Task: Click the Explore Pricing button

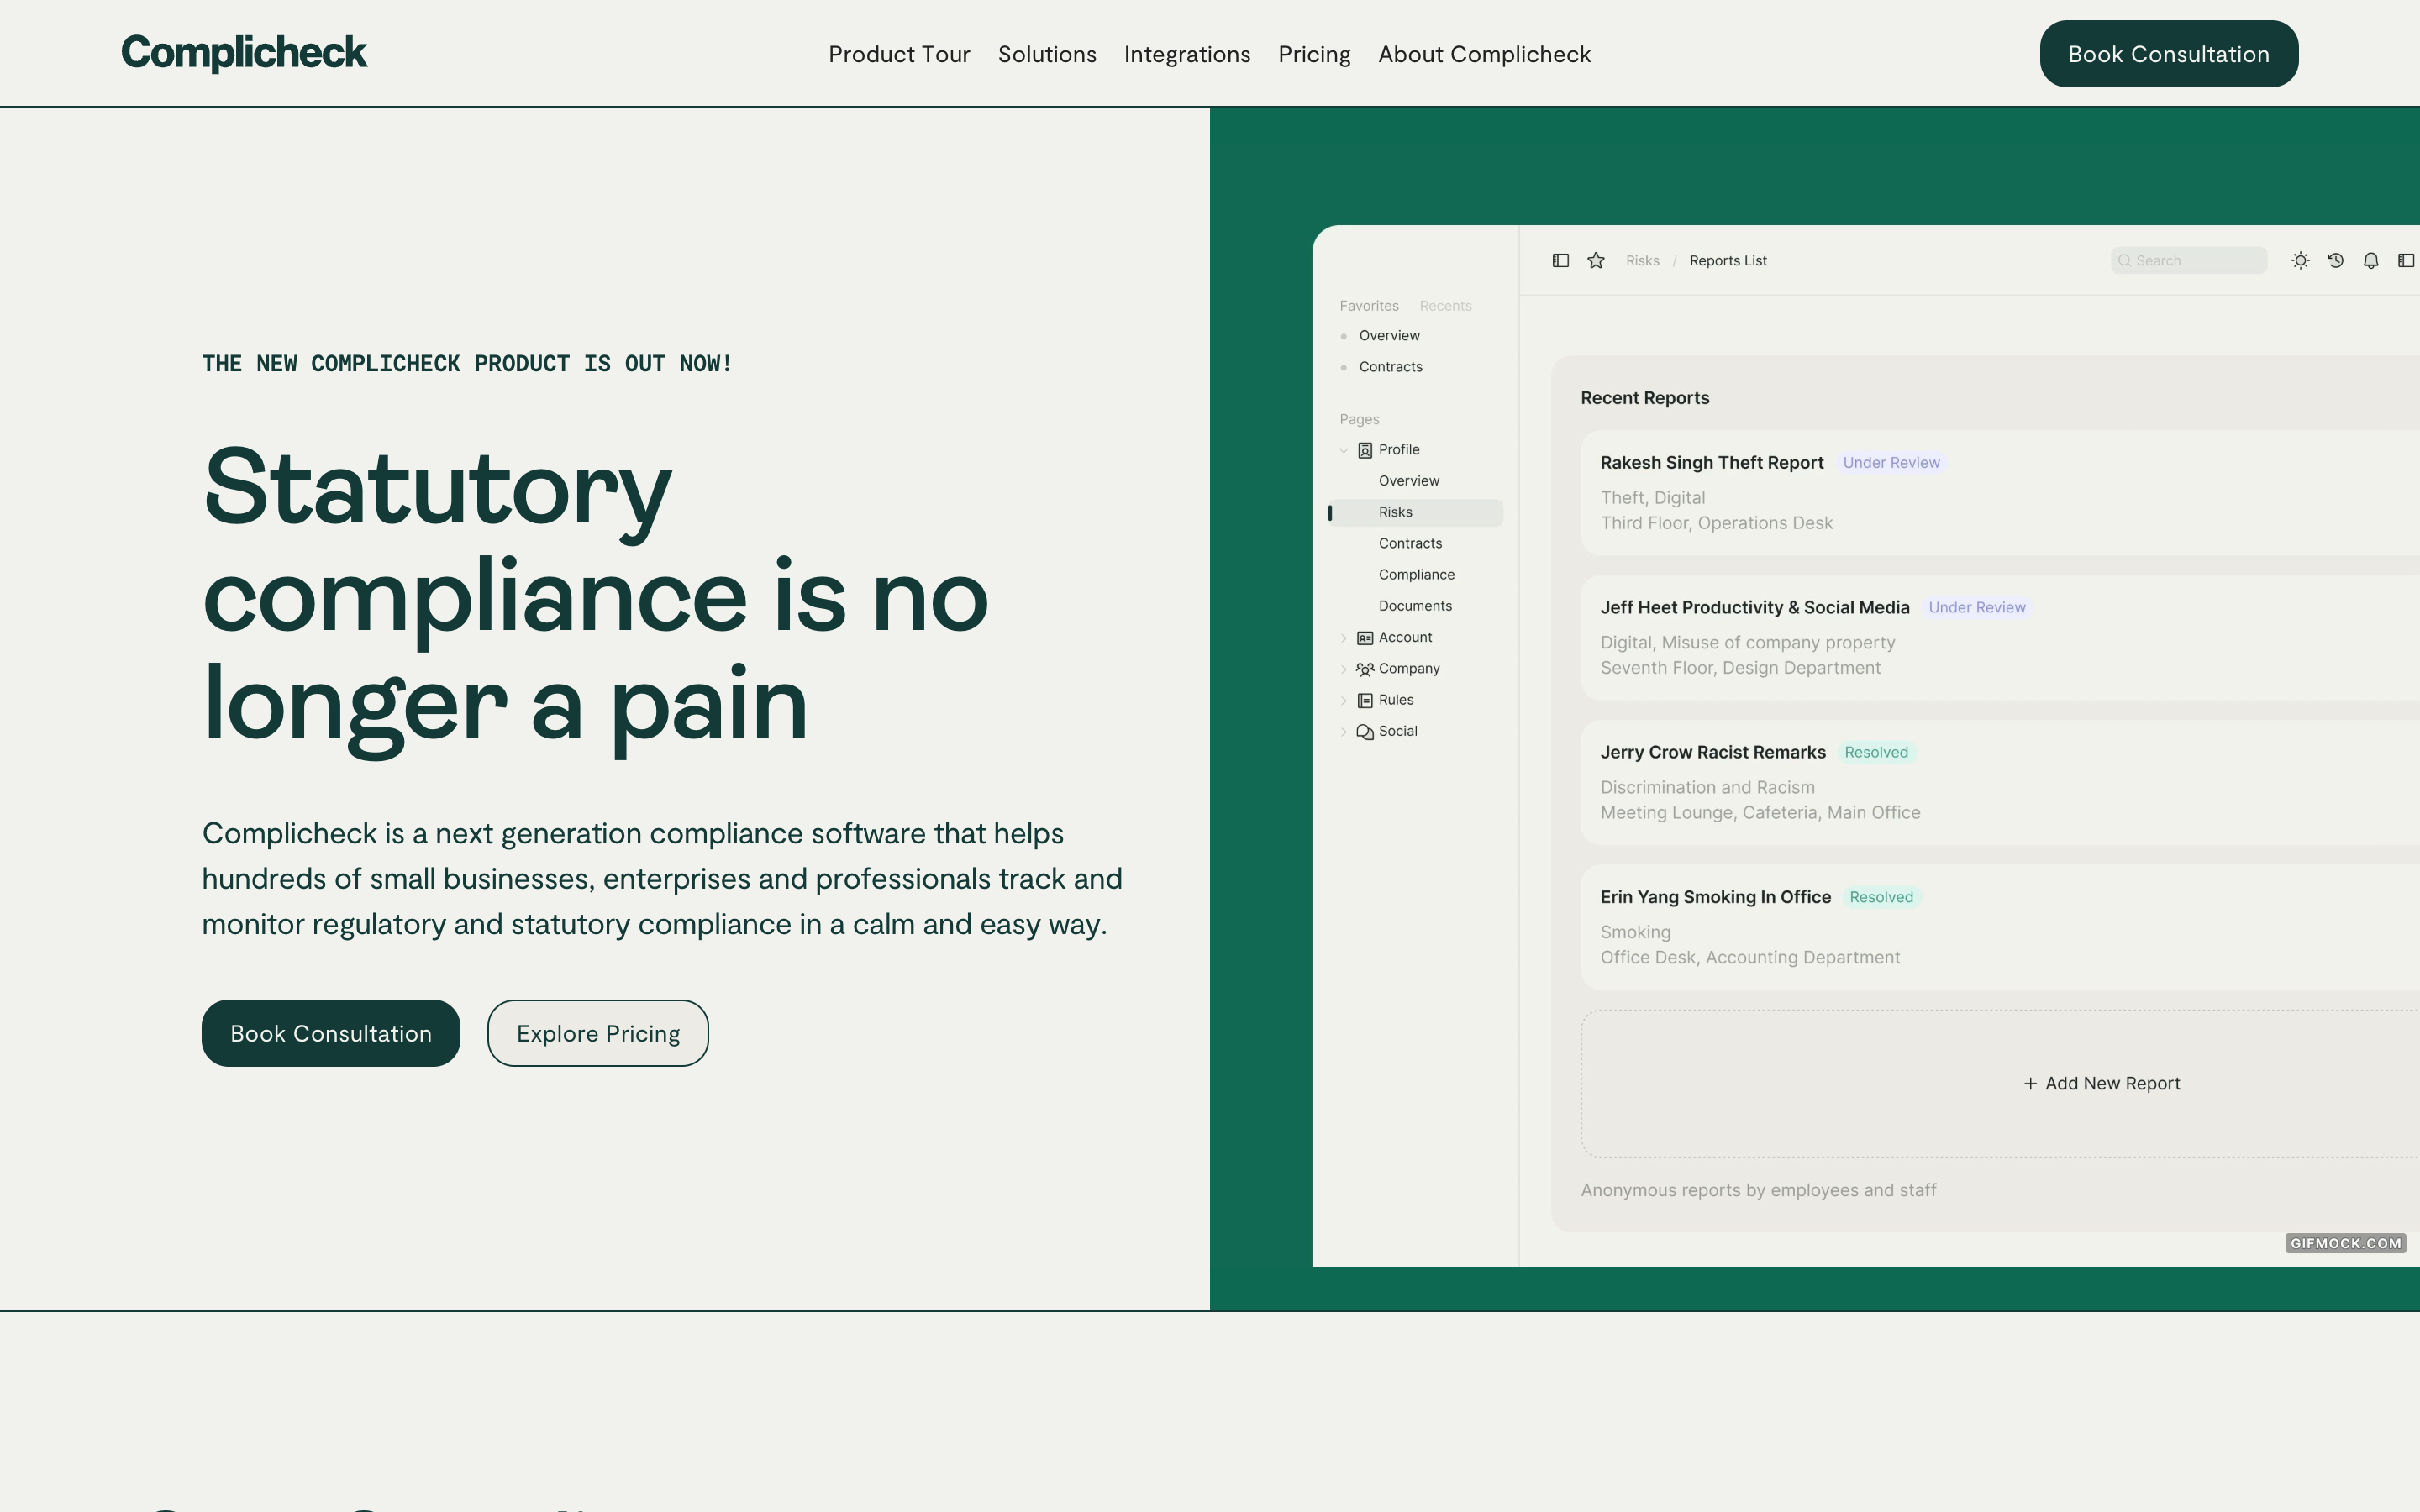Action: click(x=598, y=1033)
